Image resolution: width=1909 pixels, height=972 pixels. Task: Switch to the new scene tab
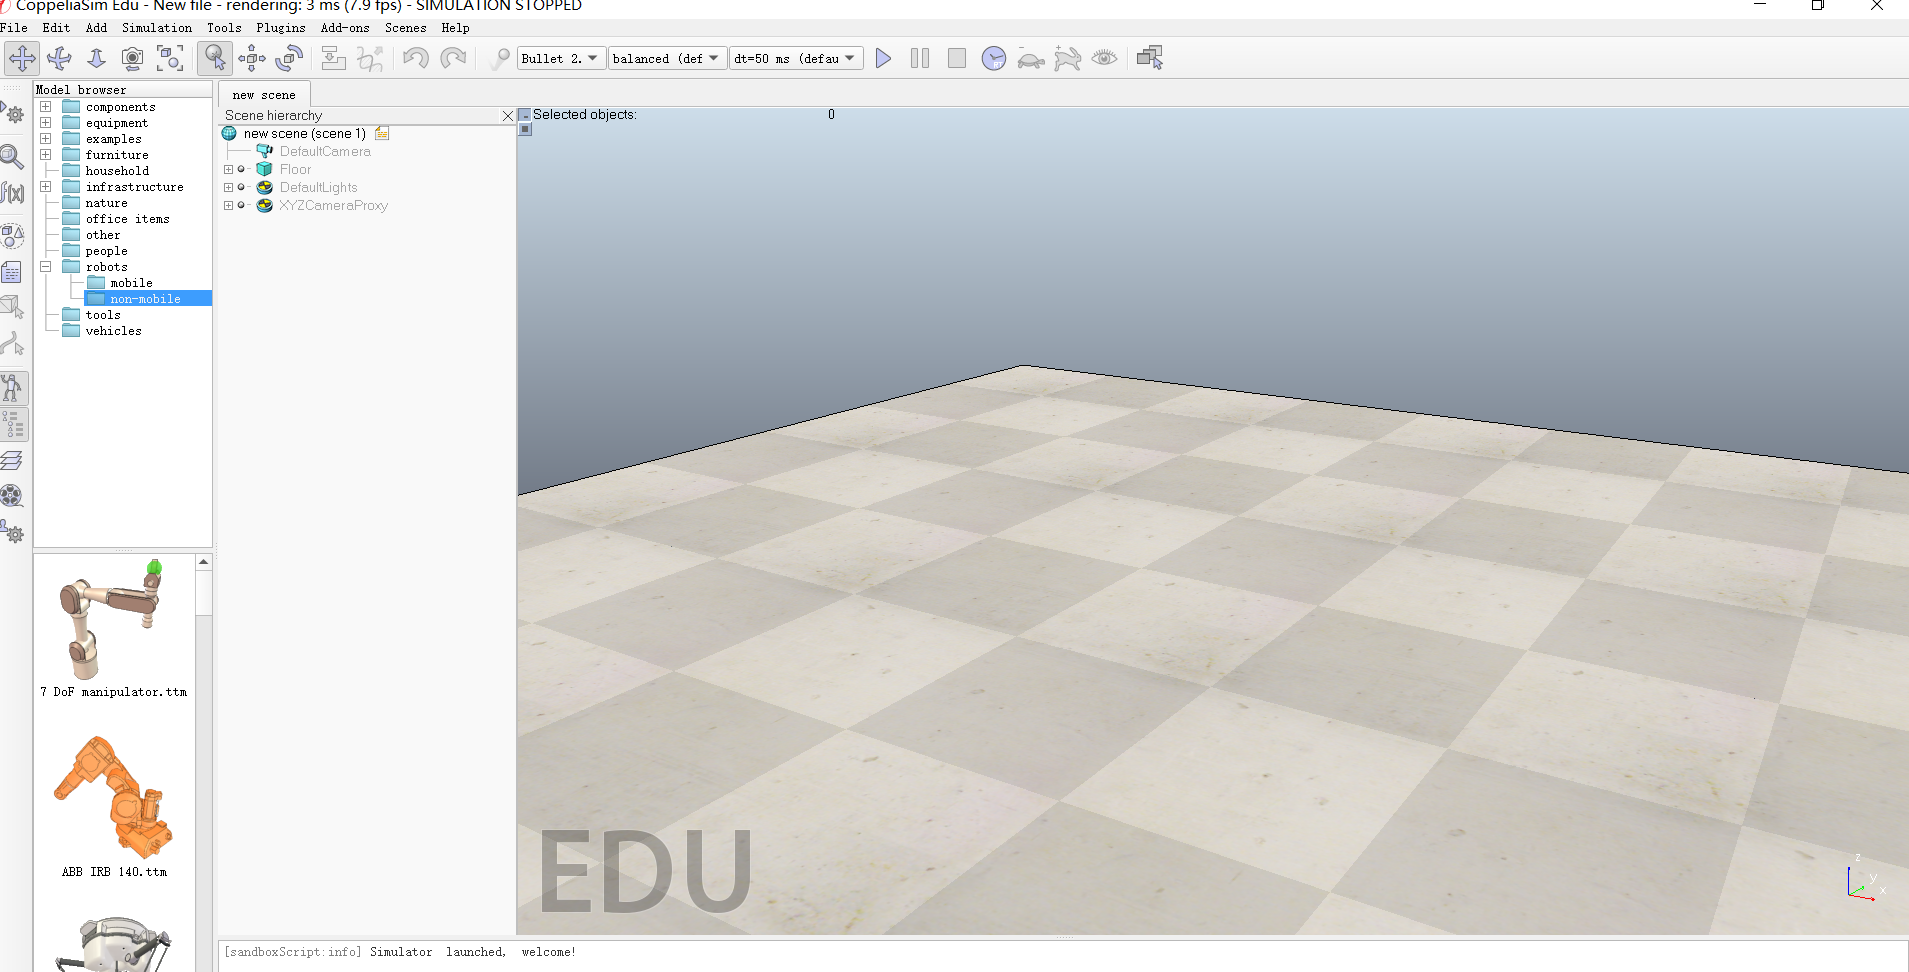264,95
